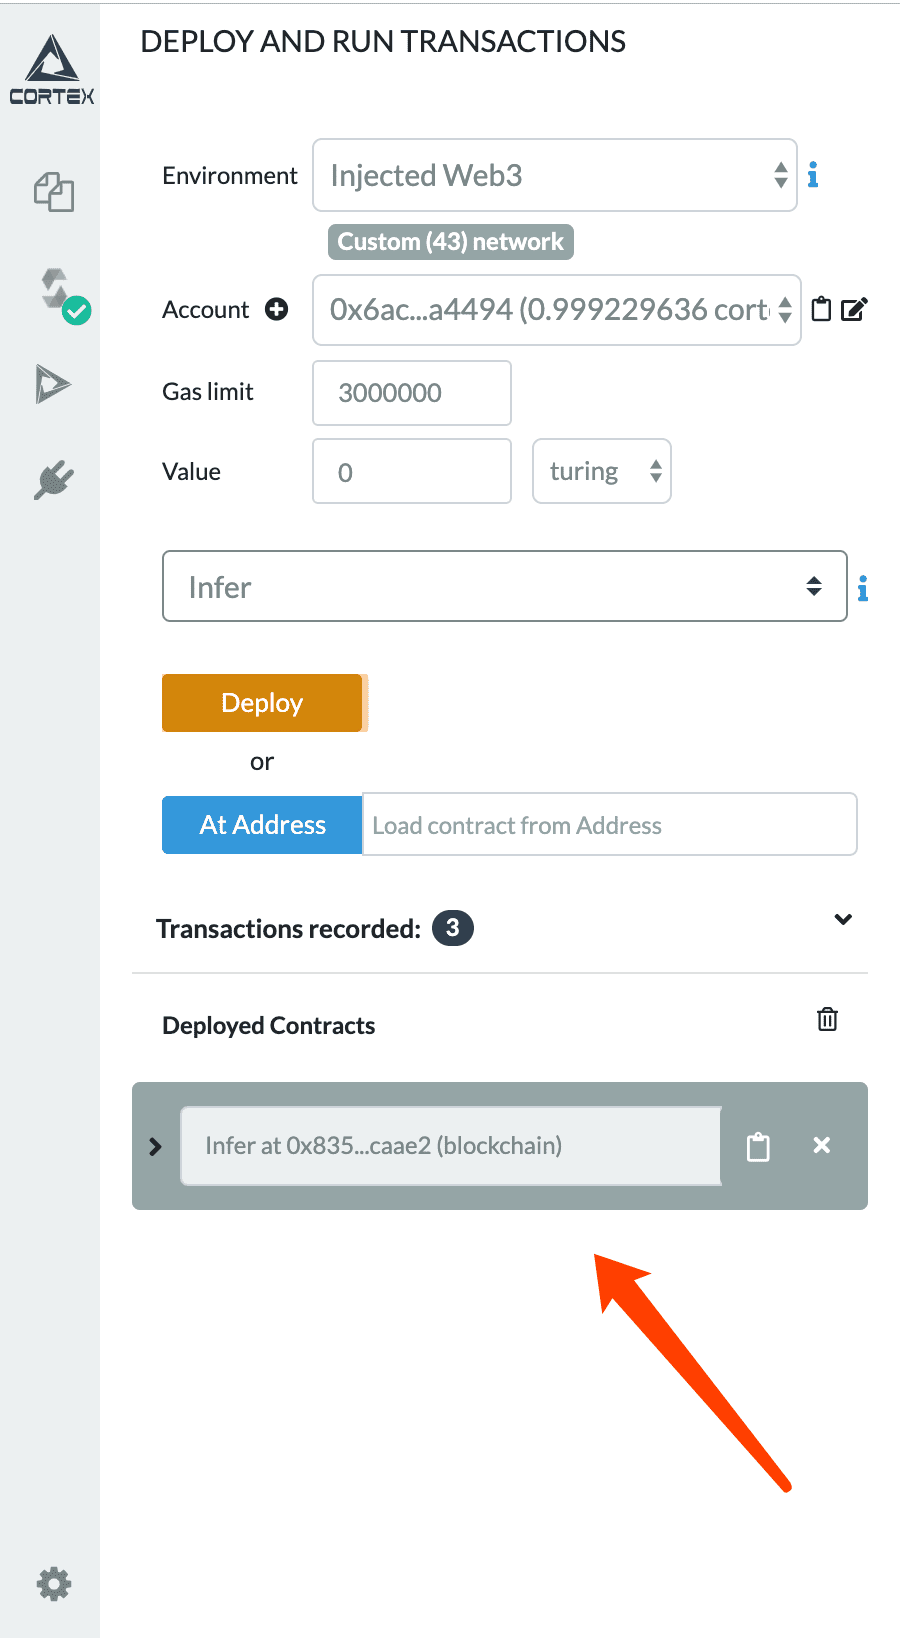Clear deployed contracts trash icon
Screen dimensions: 900x1638
827,1019
